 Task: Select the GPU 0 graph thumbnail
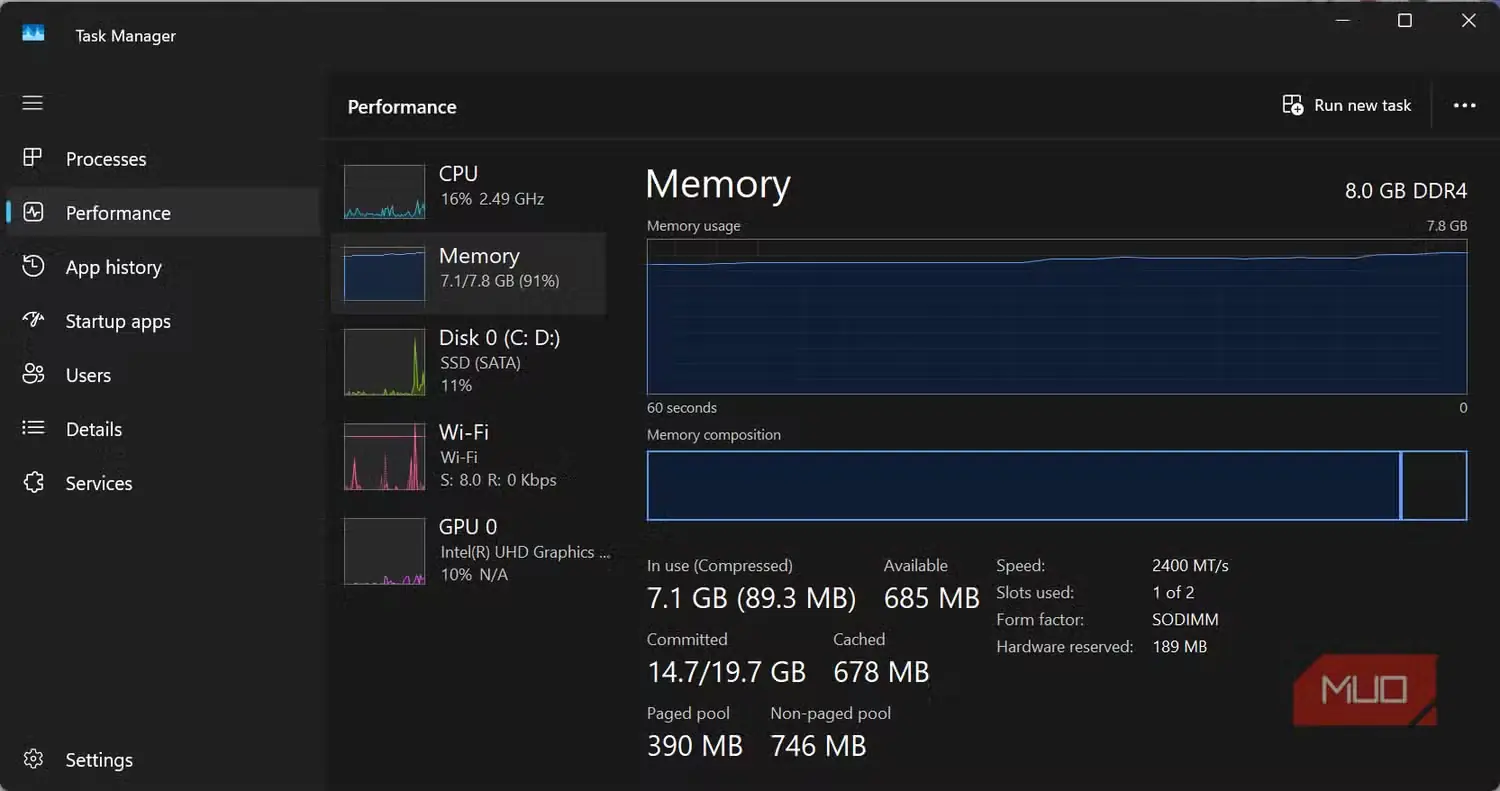click(385, 551)
